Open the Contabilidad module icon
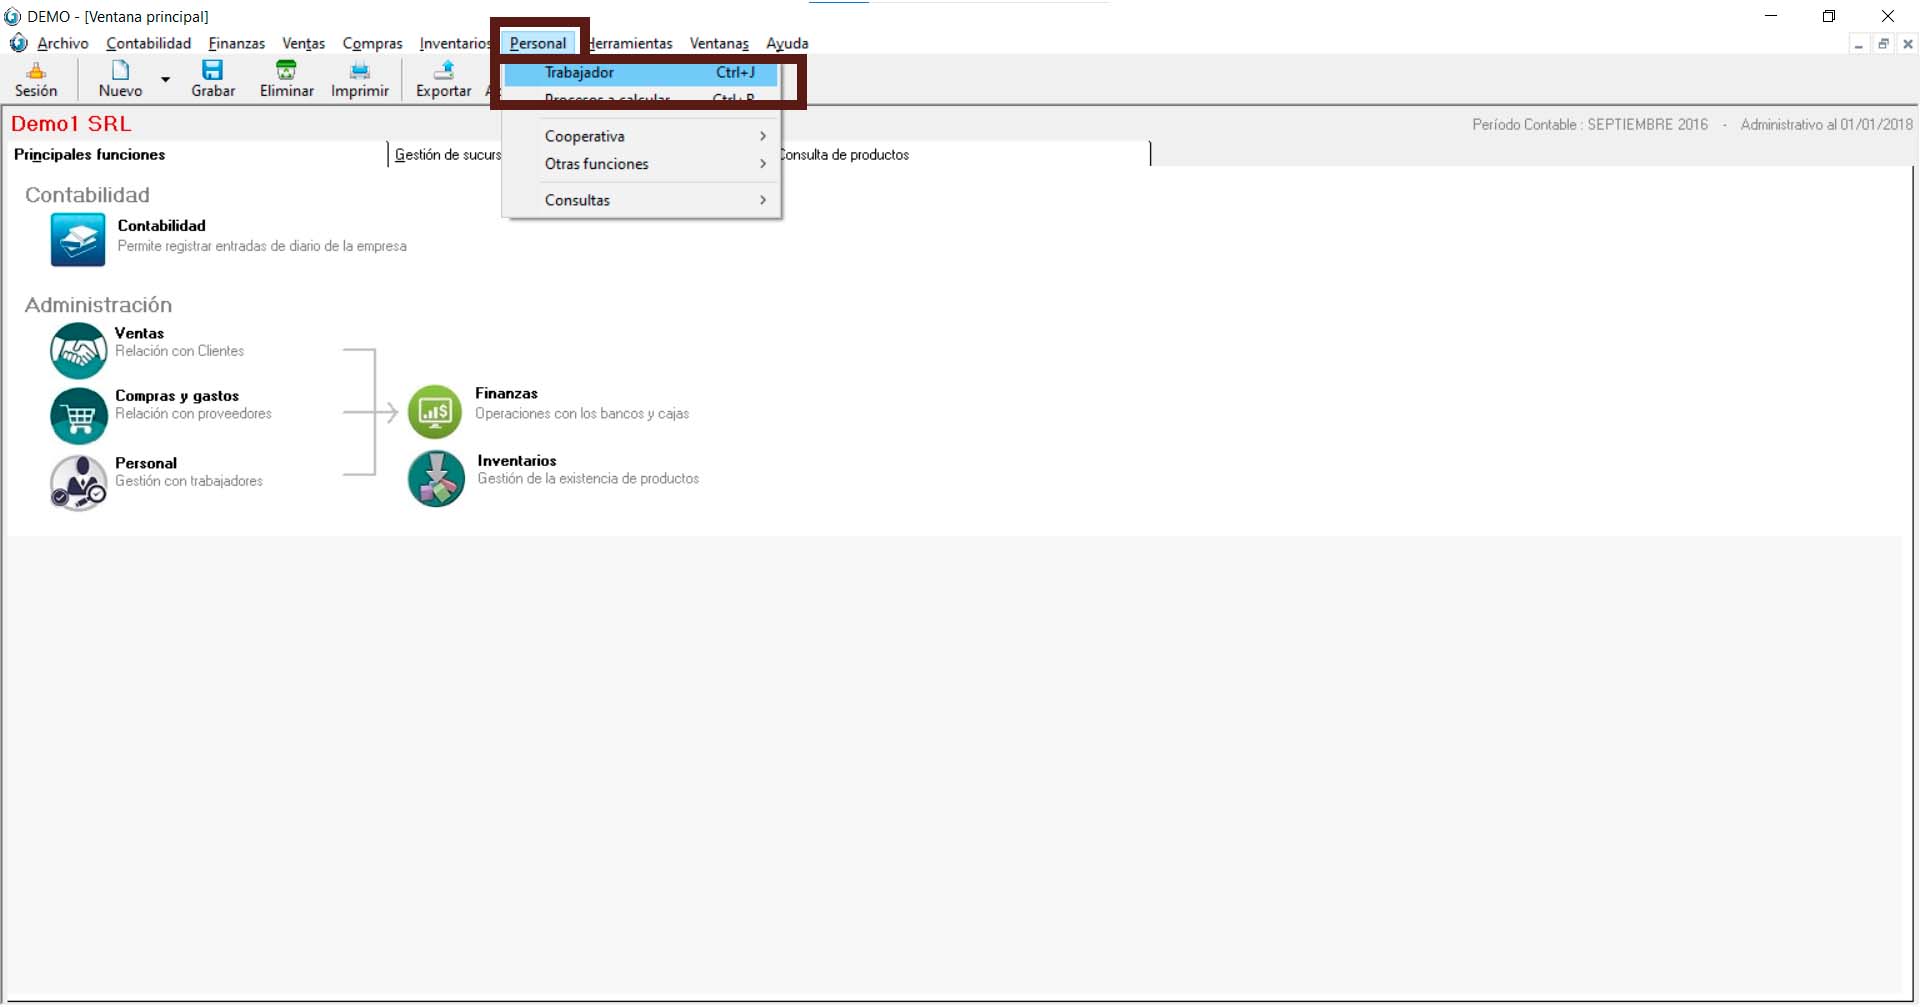The image size is (1920, 1007). pos(78,240)
